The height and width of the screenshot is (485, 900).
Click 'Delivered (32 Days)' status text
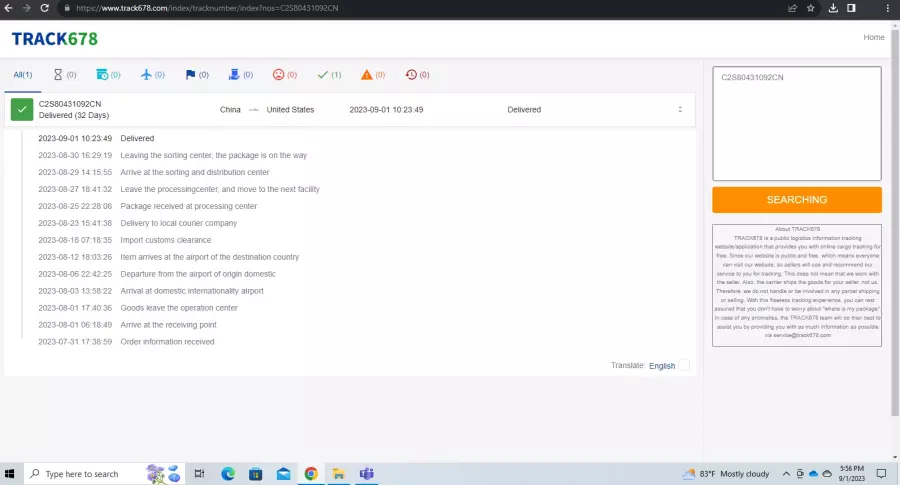[x=74, y=115]
